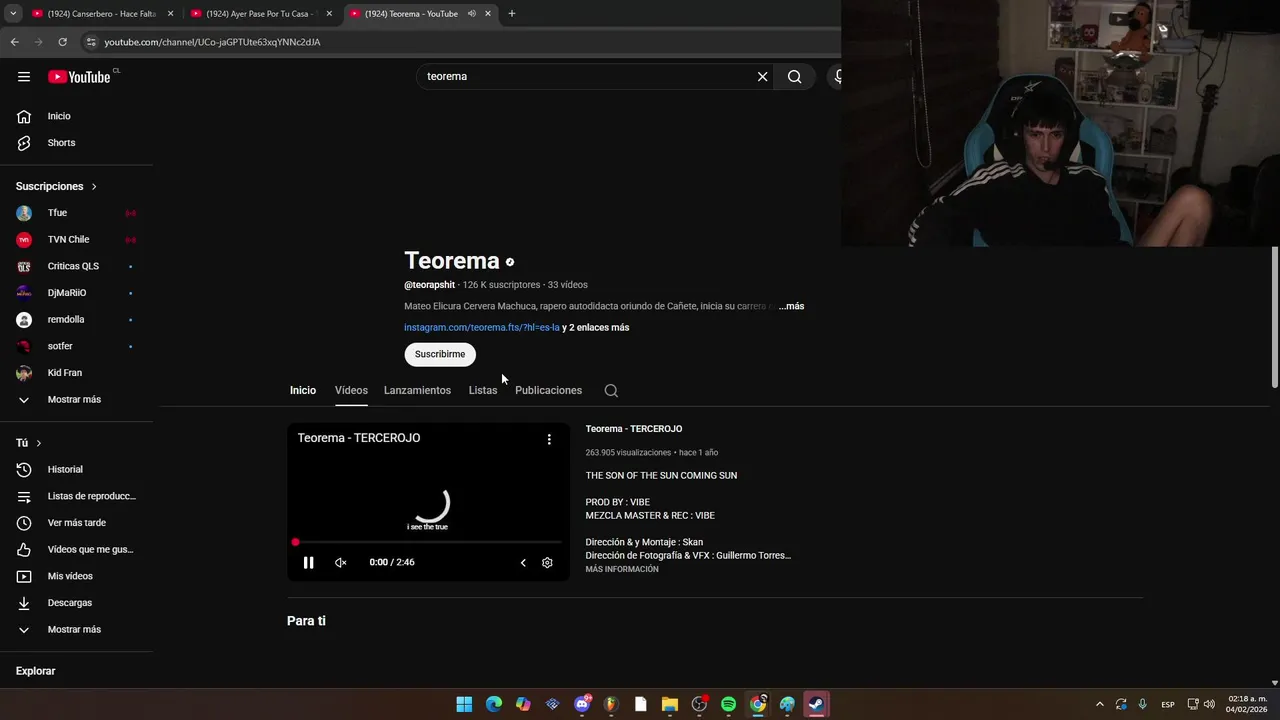Open the Críticas QLS subscription
1280x720 pixels.
click(x=76, y=266)
